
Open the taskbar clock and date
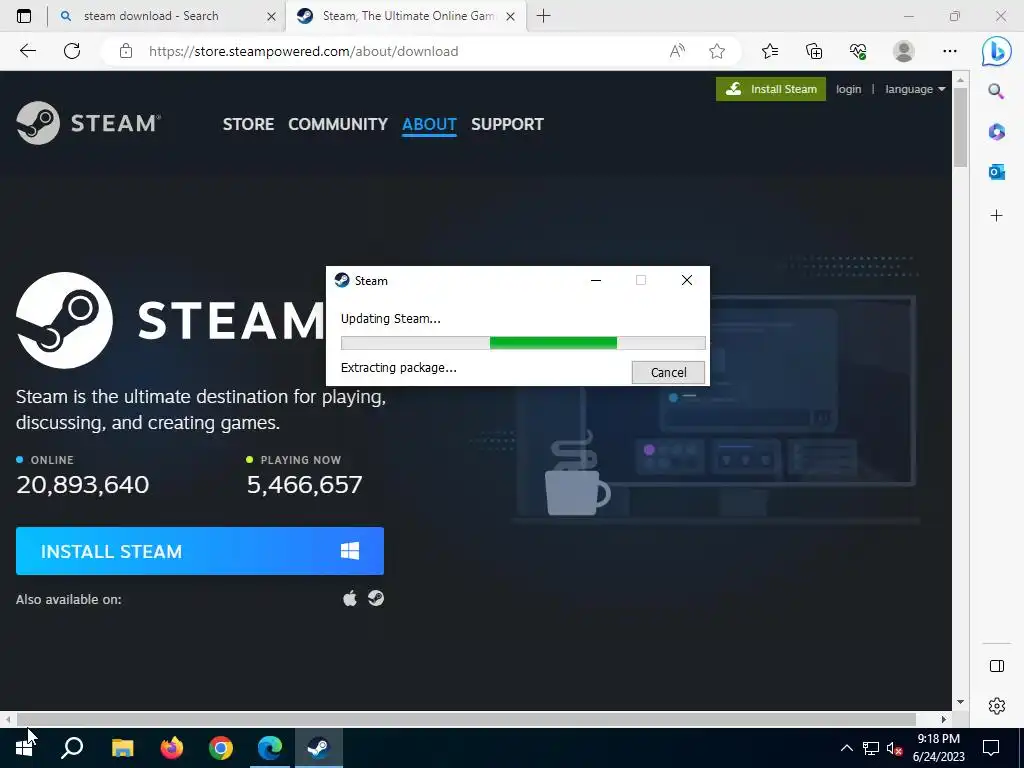[938, 748]
